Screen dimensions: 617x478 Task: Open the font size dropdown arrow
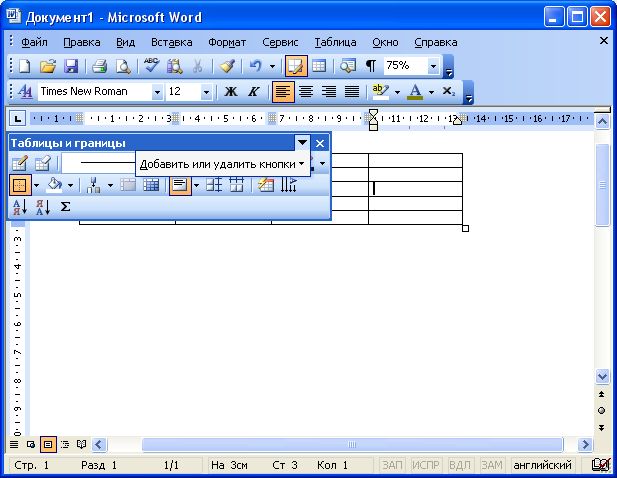pyautogui.click(x=206, y=92)
